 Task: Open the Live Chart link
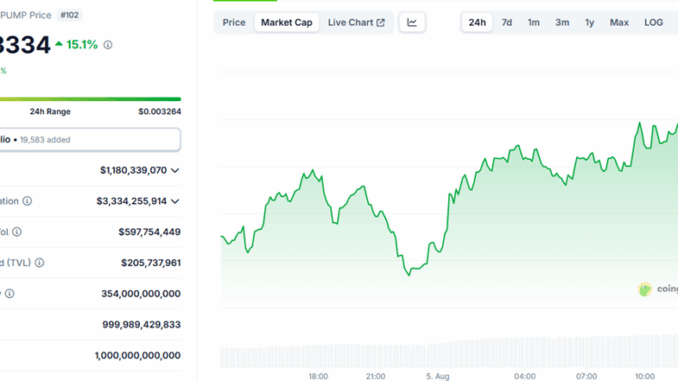[356, 22]
